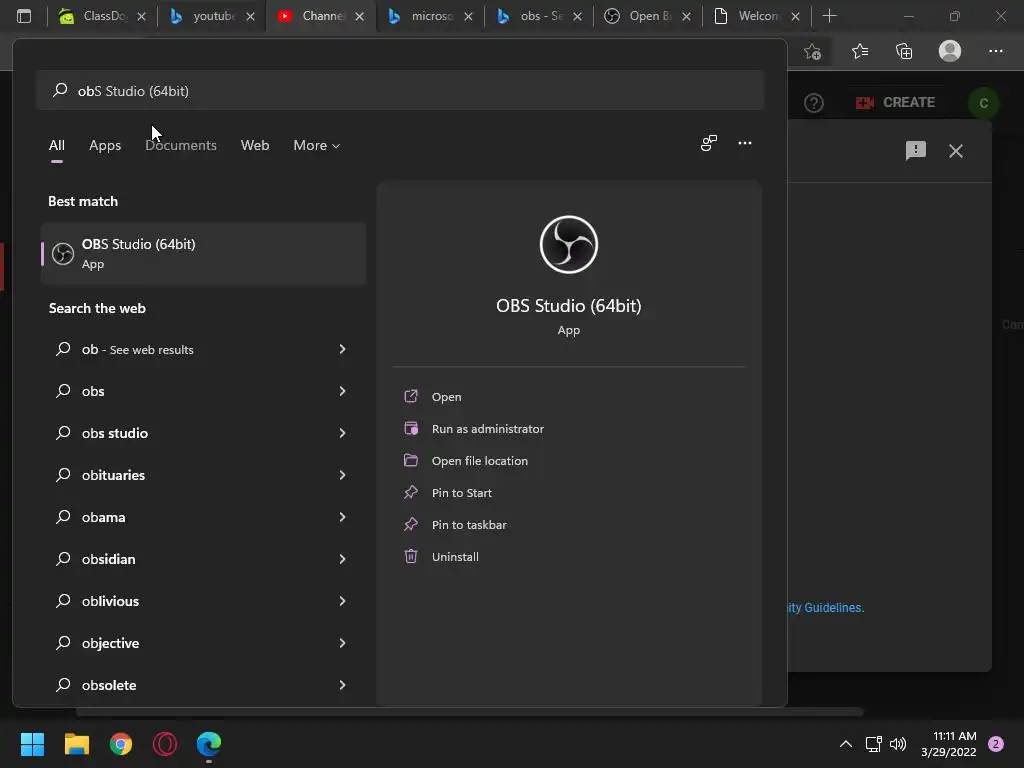Open the Edge Favorites list

point(860,51)
